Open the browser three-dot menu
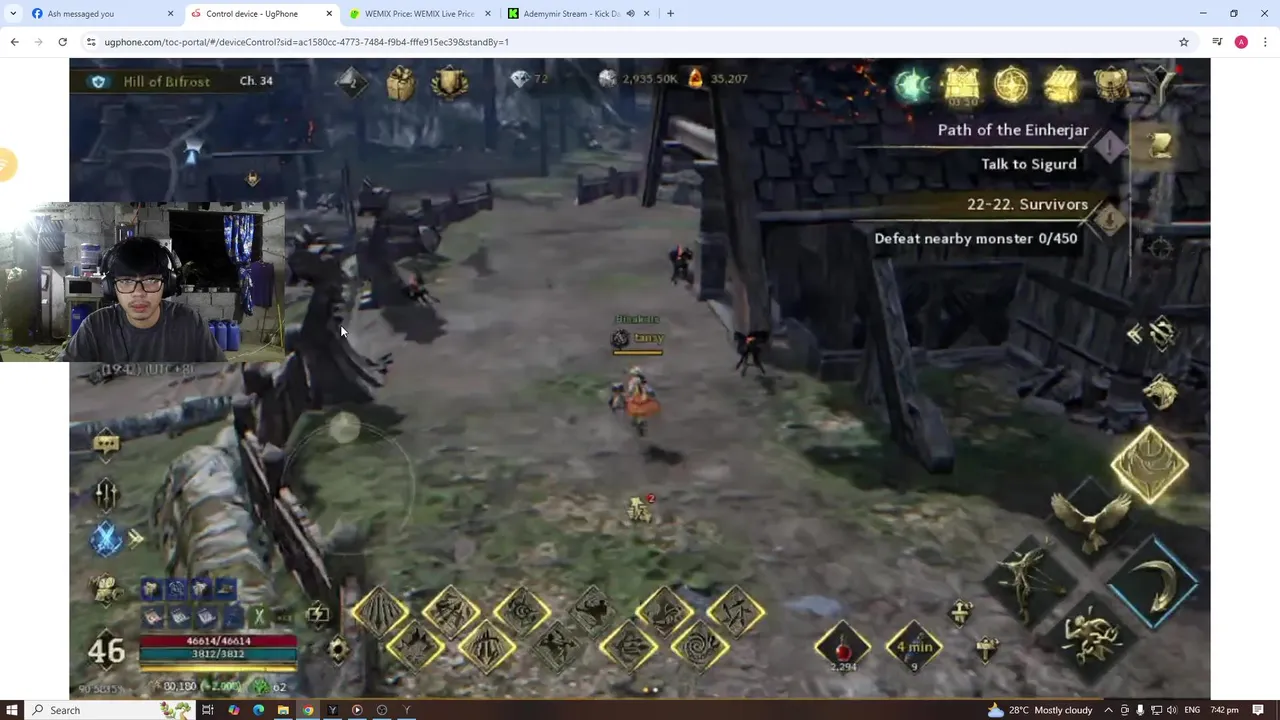1280x720 pixels. tap(1266, 42)
